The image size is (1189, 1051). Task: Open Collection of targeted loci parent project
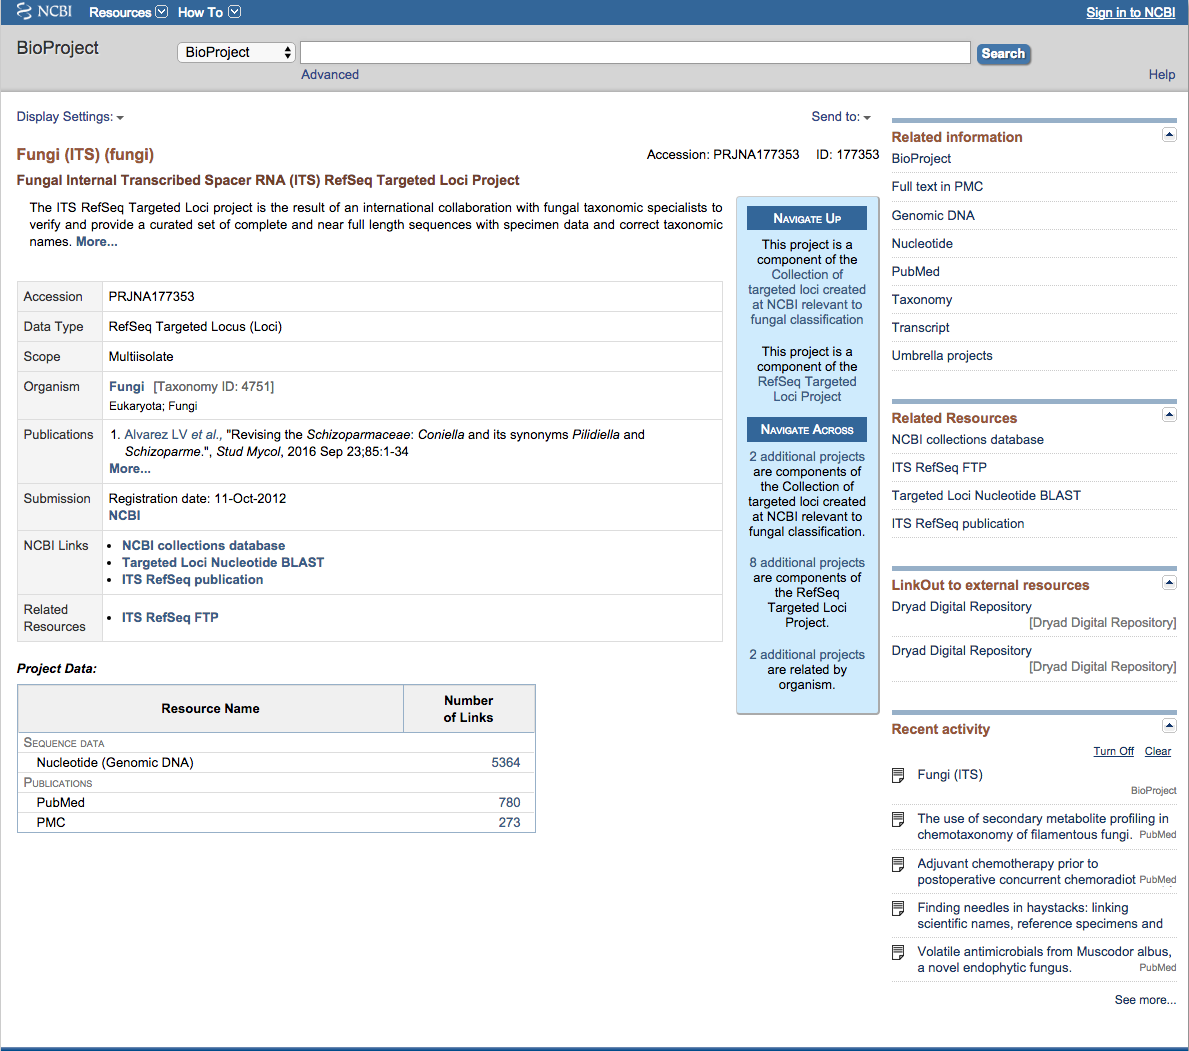pyautogui.click(x=807, y=297)
